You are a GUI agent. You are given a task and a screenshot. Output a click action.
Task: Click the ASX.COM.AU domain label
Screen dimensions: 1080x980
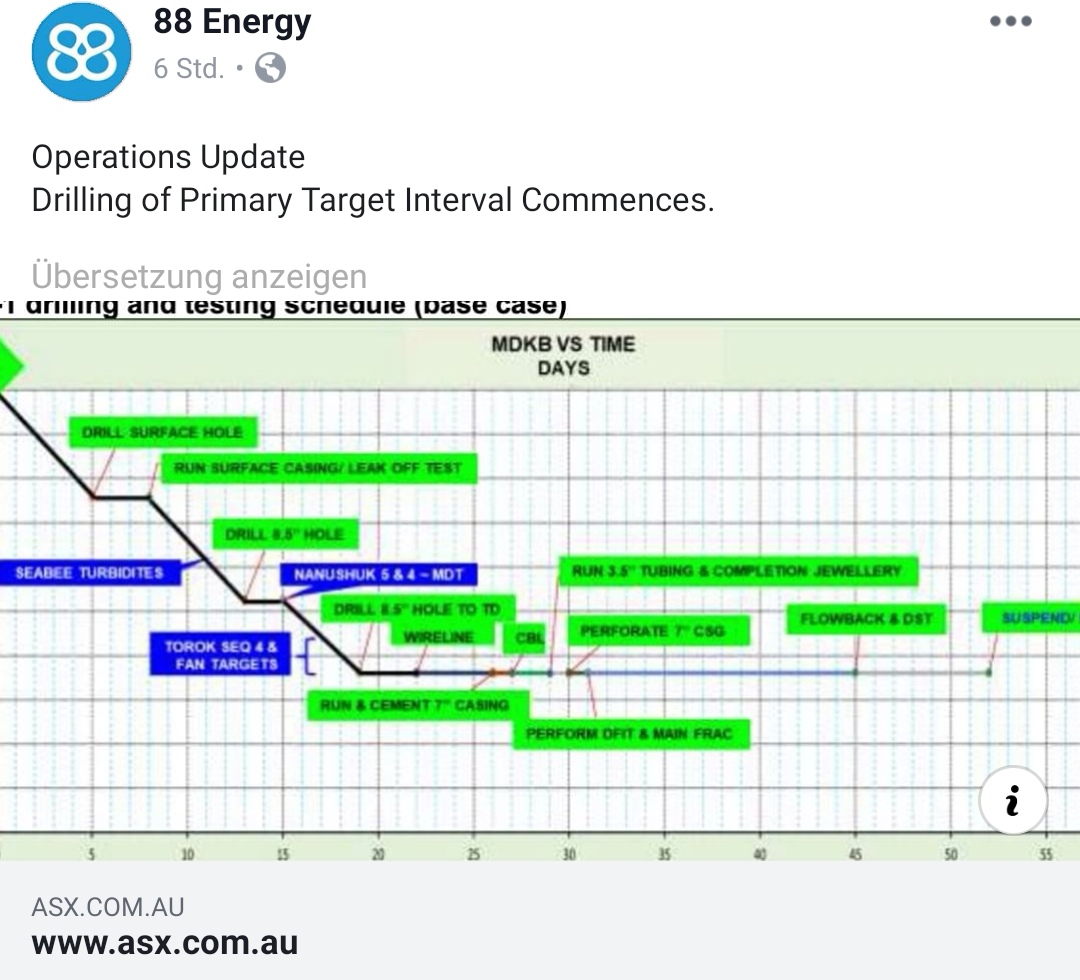(x=108, y=907)
